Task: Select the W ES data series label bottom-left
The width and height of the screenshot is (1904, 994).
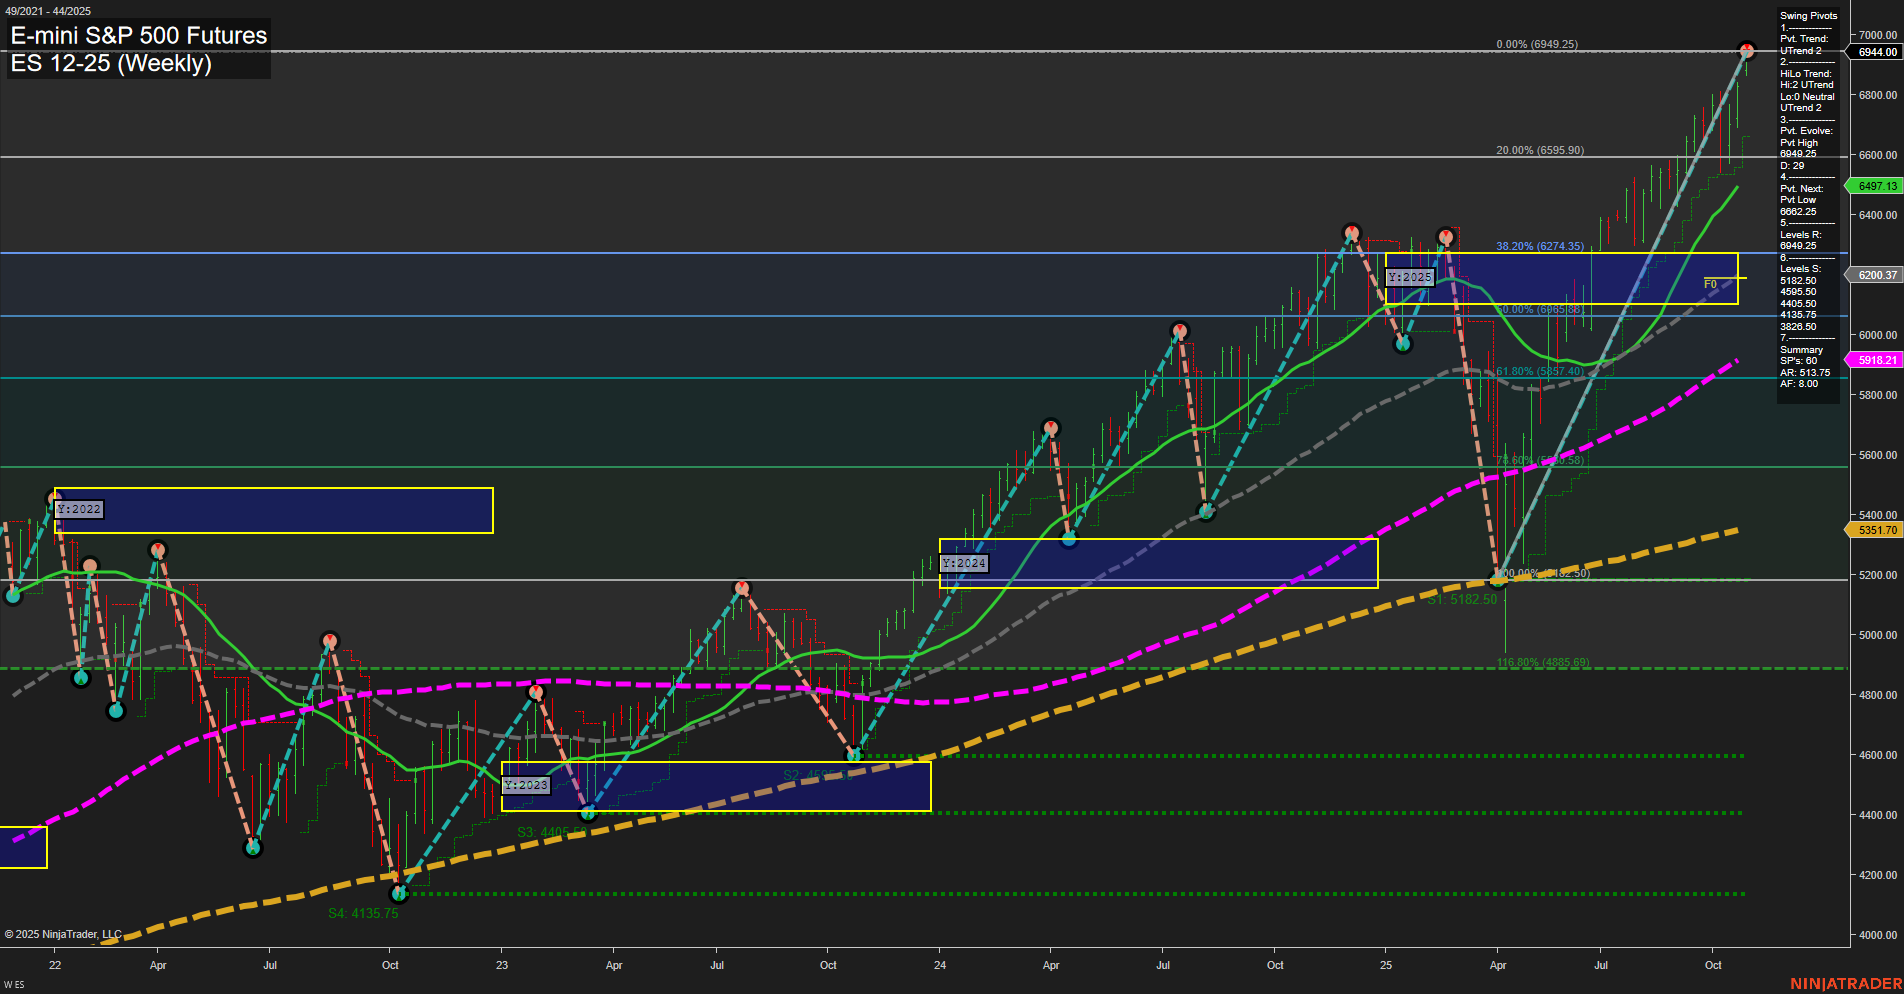Action: [x=14, y=984]
